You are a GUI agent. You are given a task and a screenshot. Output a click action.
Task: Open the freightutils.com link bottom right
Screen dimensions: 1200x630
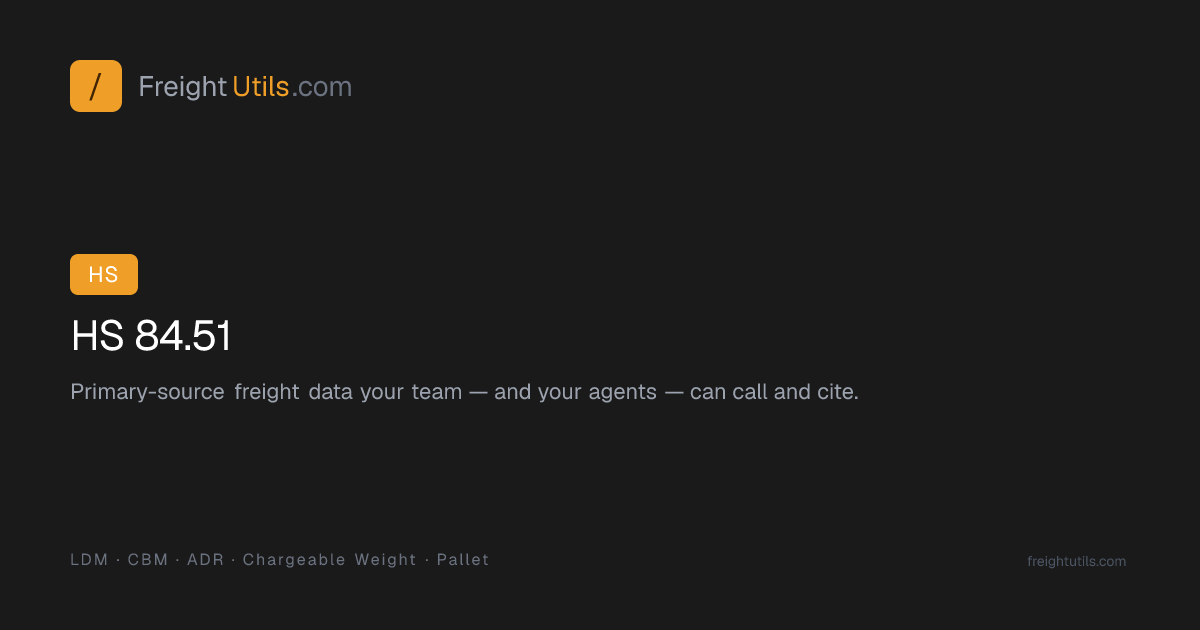1076,562
